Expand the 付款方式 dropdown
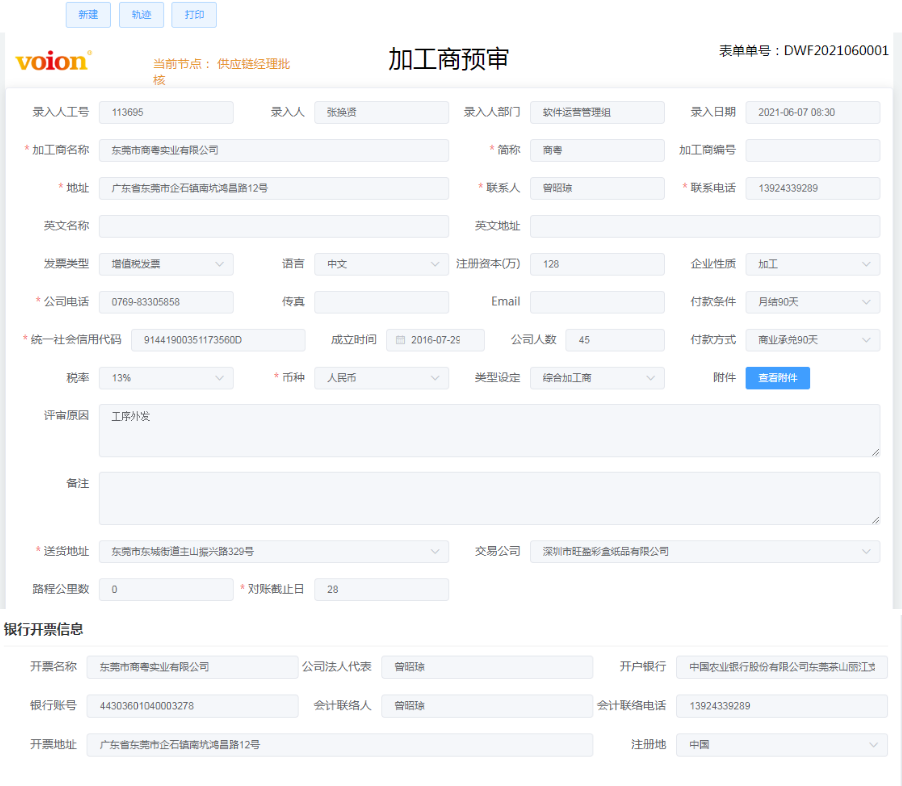 [x=813, y=340]
